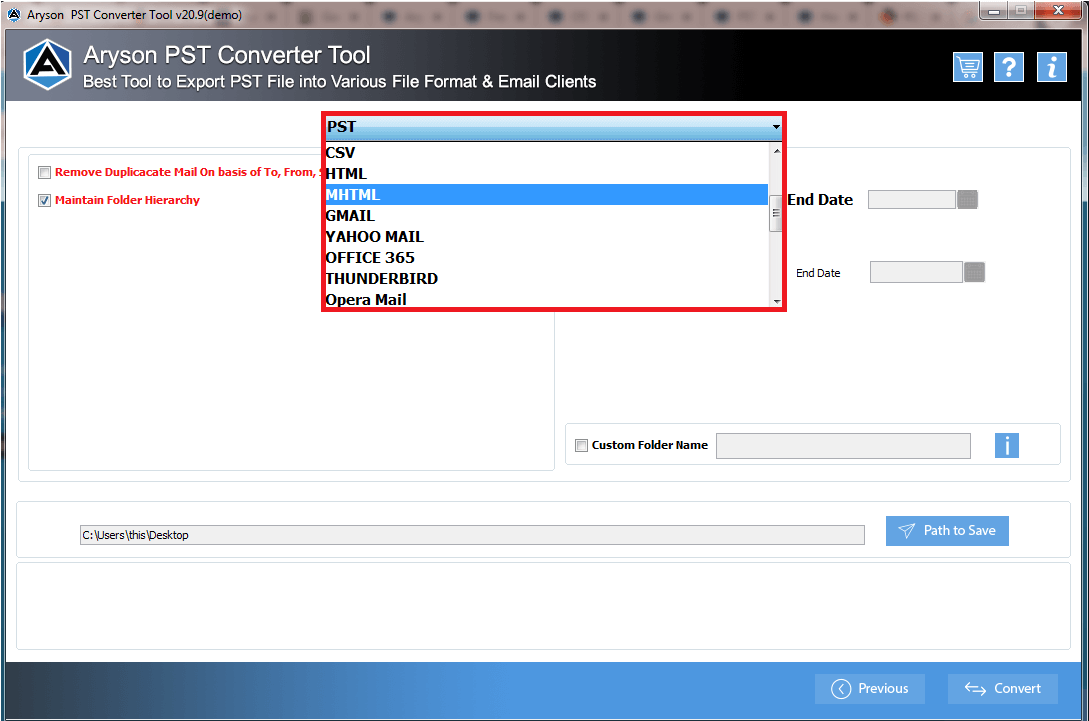The image size is (1089, 721).
Task: Click the info icon next to Custom Folder Name
Action: (1006, 445)
